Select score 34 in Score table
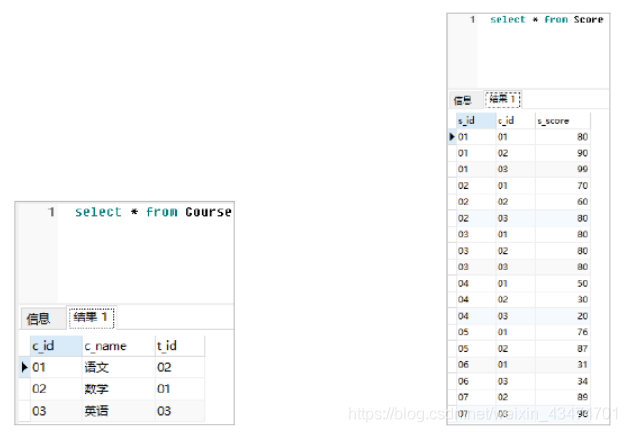The image size is (627, 432). click(x=563, y=381)
